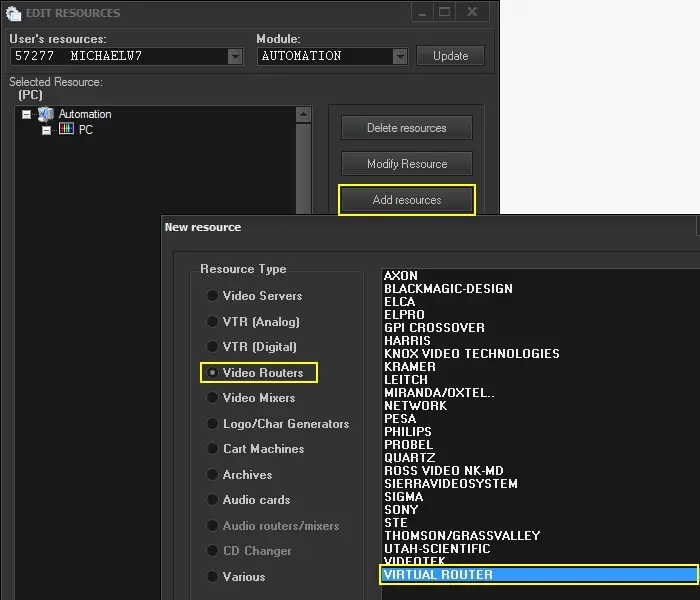This screenshot has width=700, height=600.
Task: Choose the Video Mixers radio option
Action: pos(212,398)
